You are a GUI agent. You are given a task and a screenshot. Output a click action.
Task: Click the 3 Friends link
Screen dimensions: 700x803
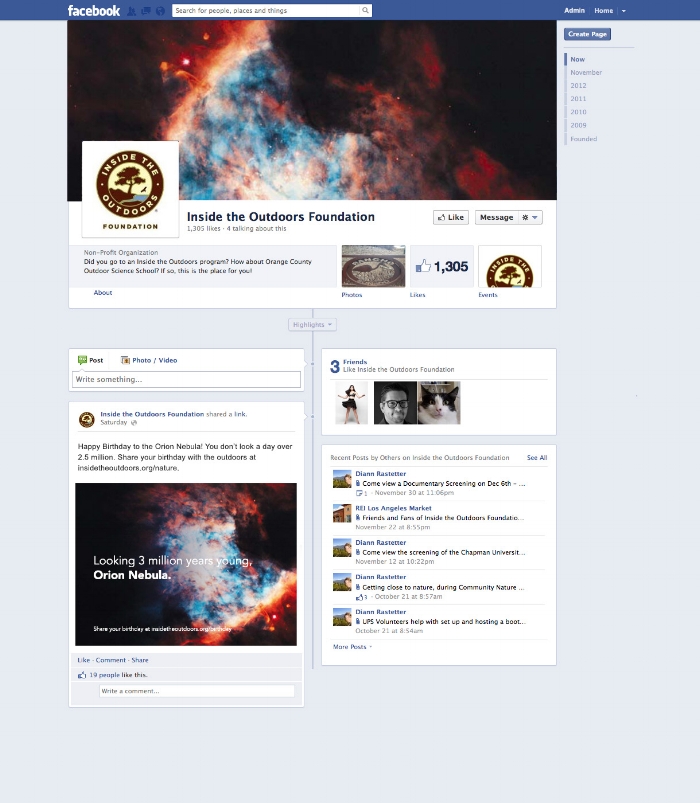[x=349, y=365]
